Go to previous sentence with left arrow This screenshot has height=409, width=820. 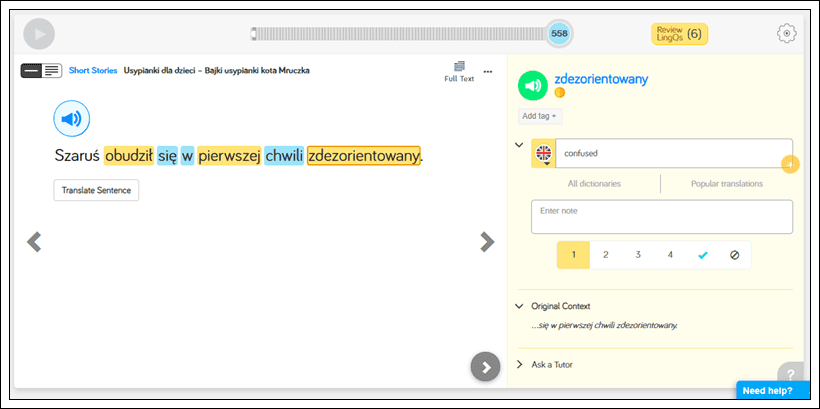(34, 241)
